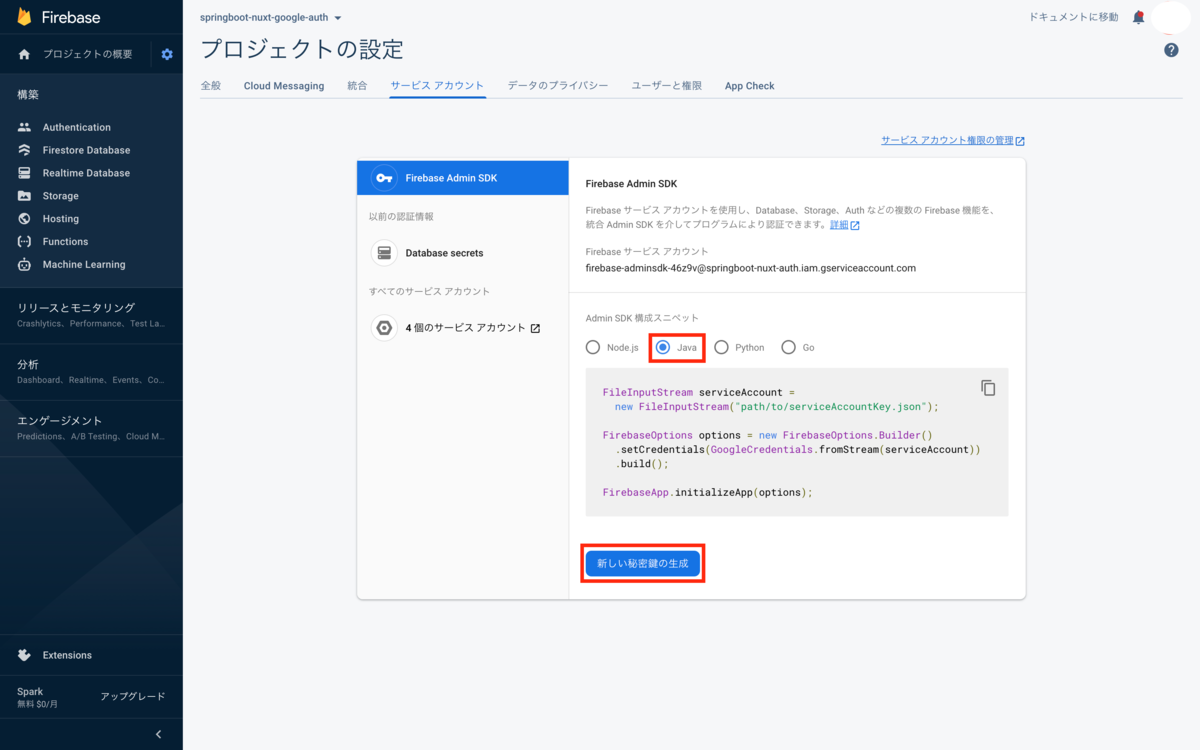Click the key icon for Firebase Admin SDK

(384, 178)
